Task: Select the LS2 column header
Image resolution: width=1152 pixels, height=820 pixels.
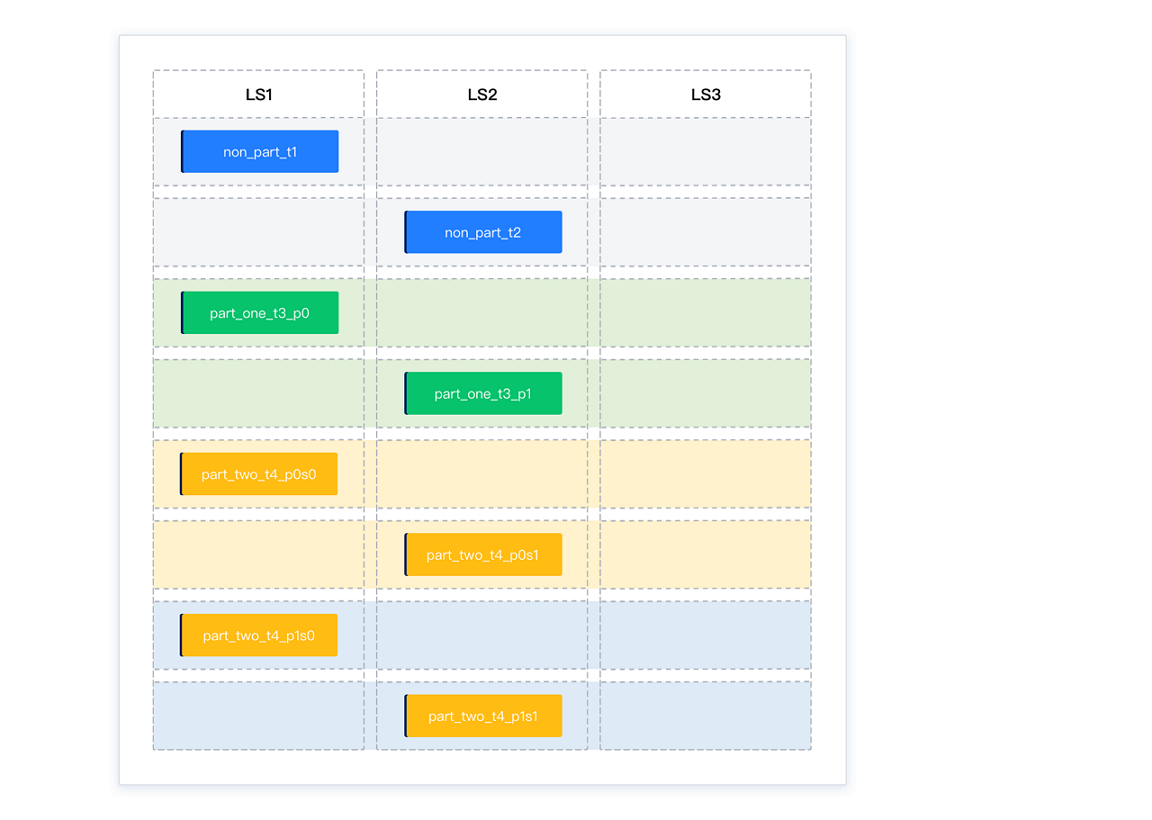Action: coord(482,95)
